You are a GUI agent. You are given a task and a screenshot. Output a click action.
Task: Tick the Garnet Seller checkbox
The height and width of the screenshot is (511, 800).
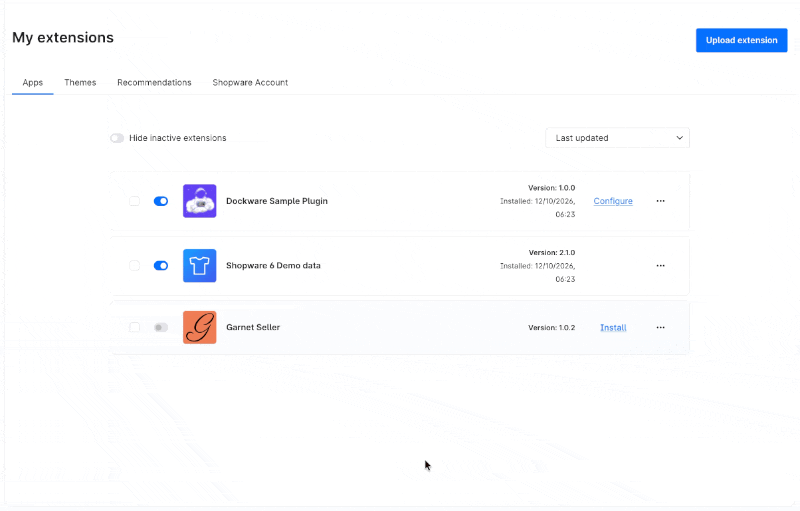(x=134, y=327)
